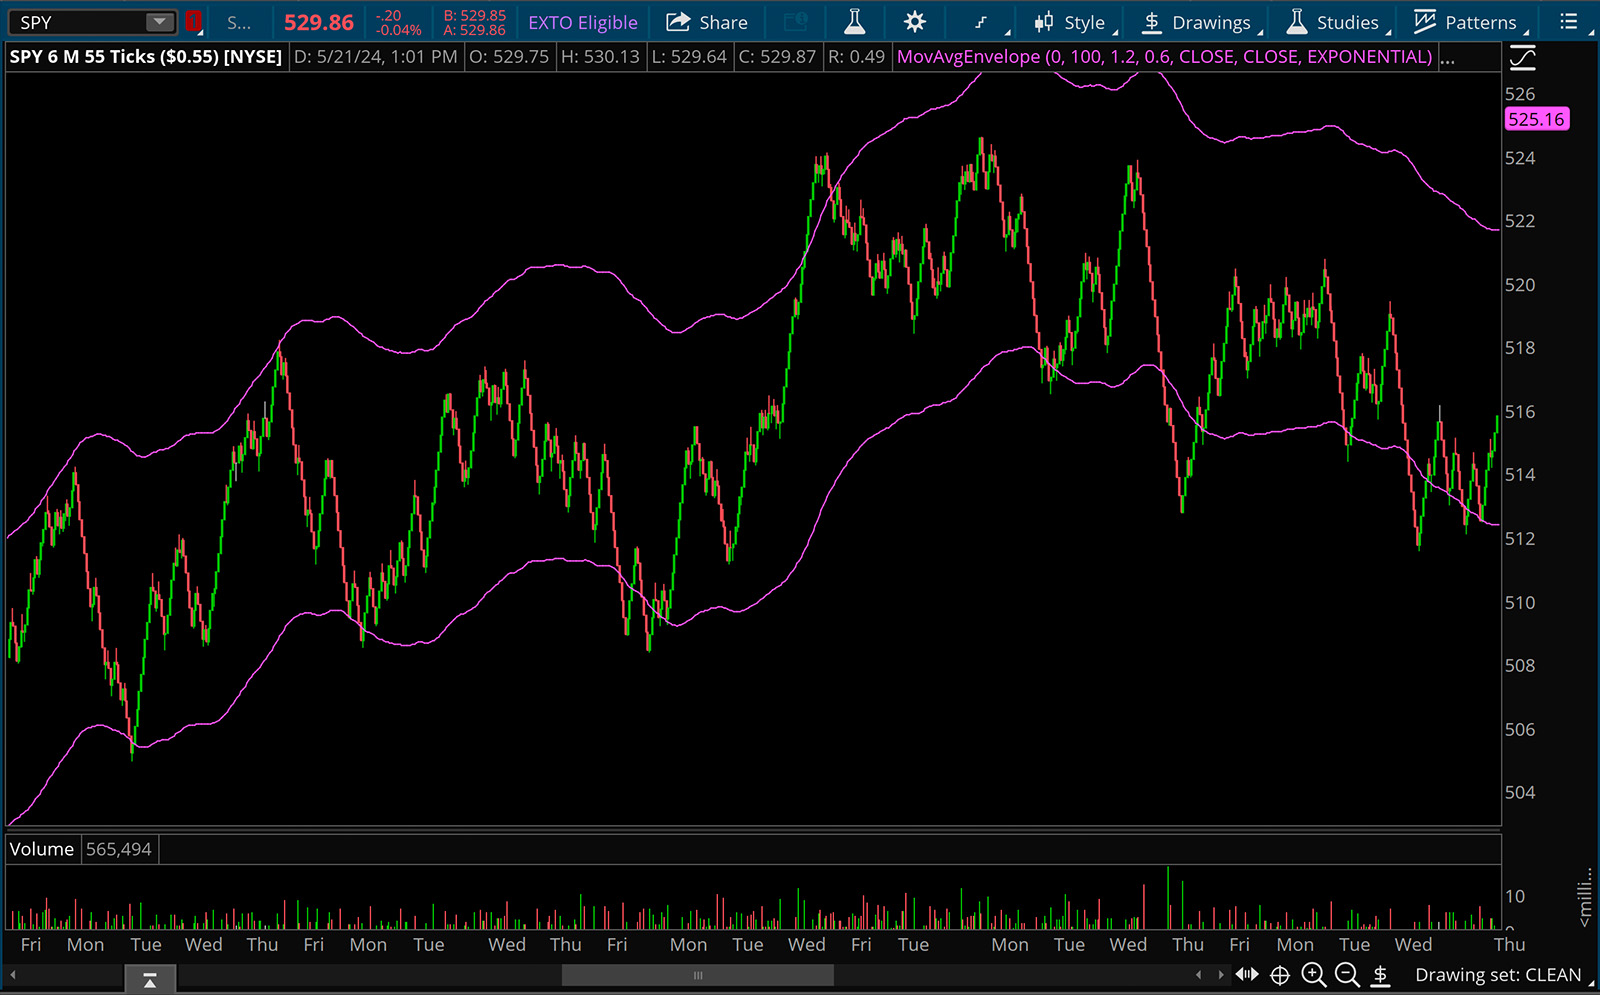Click the candlestick icon in Style button
This screenshot has width=1600, height=995.
(1044, 22)
